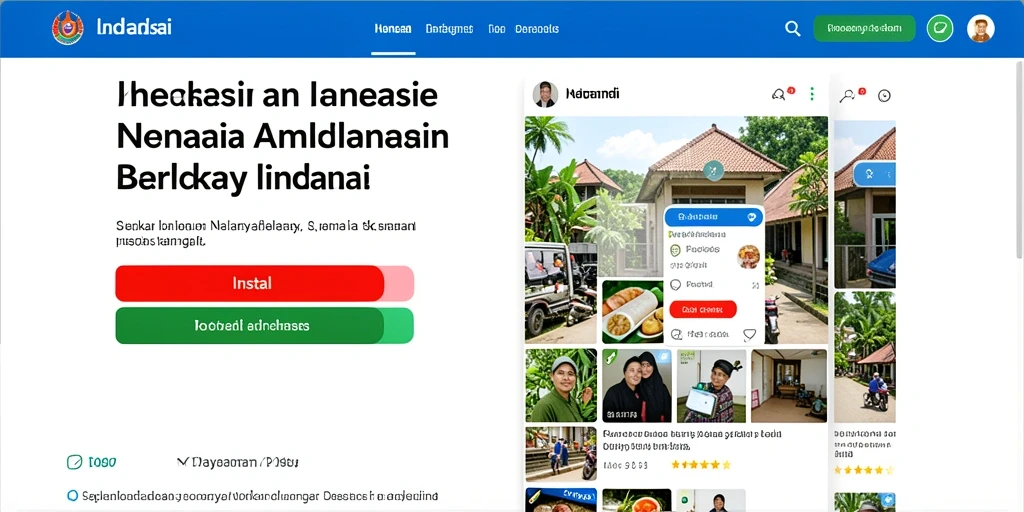The image size is (1024, 512).
Task: Click the red button inside the popup card
Action: coord(703,310)
